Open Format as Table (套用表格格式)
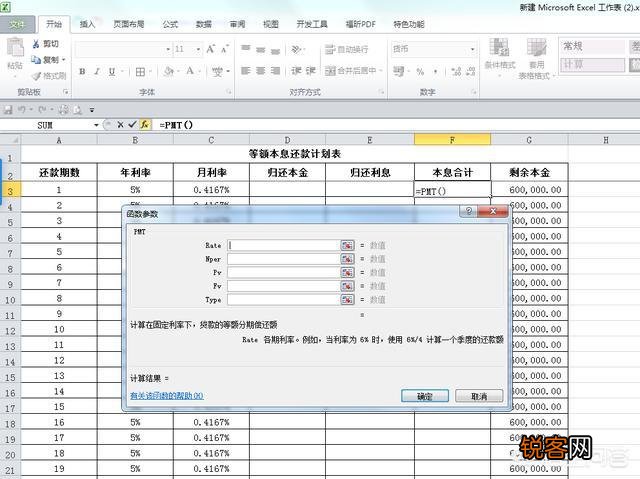The height and width of the screenshot is (479, 640). point(536,58)
